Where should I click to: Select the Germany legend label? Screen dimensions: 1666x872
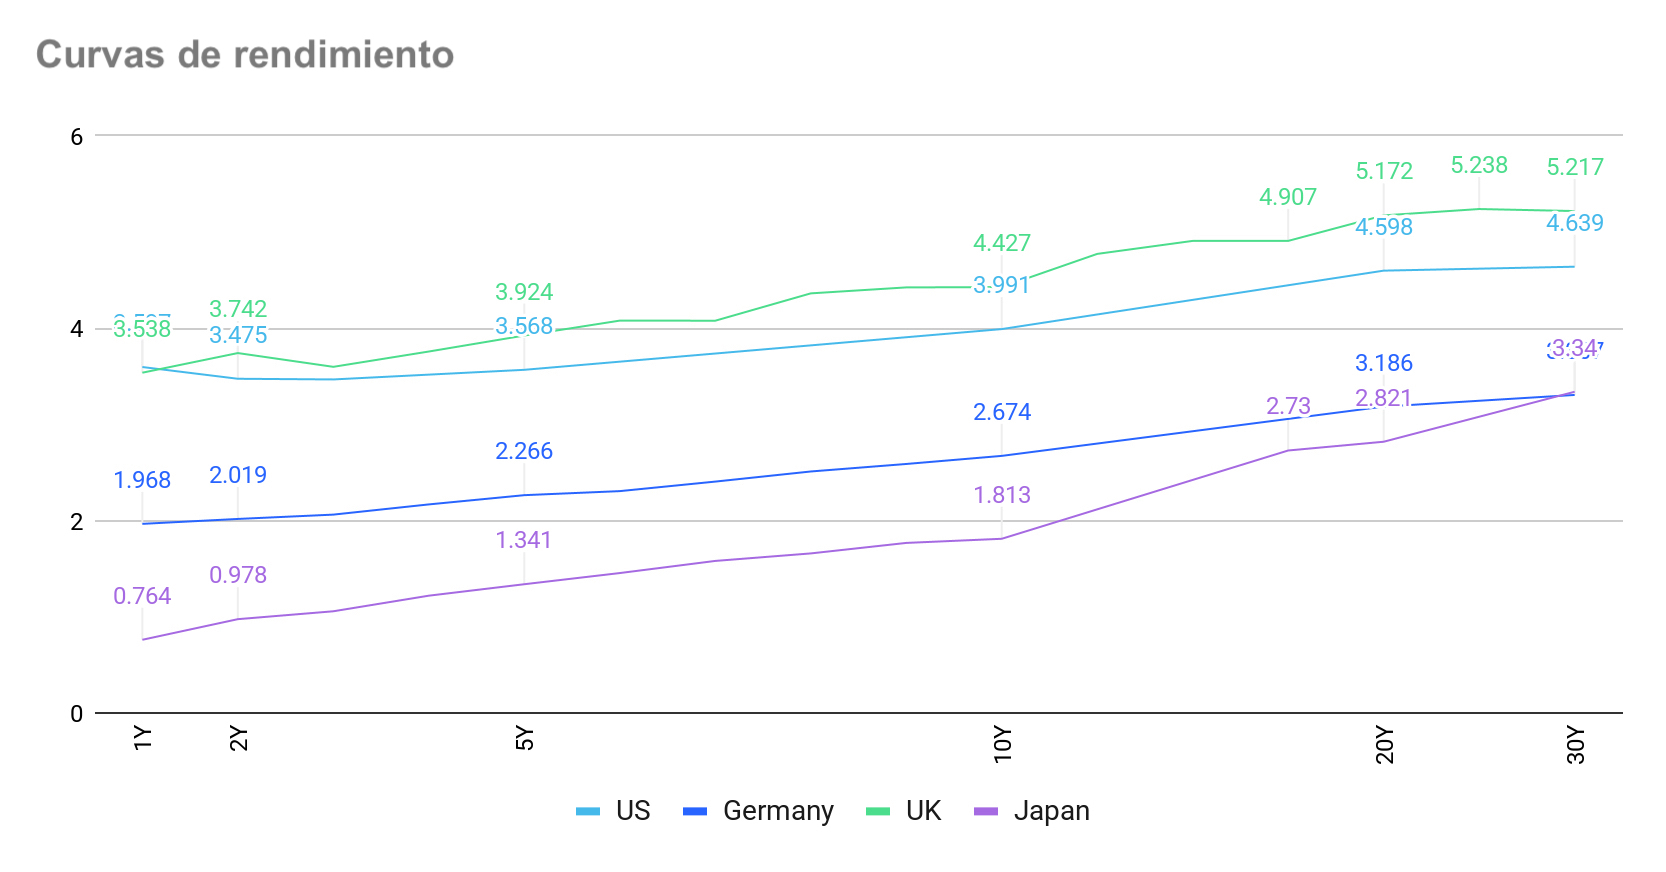coord(778,811)
